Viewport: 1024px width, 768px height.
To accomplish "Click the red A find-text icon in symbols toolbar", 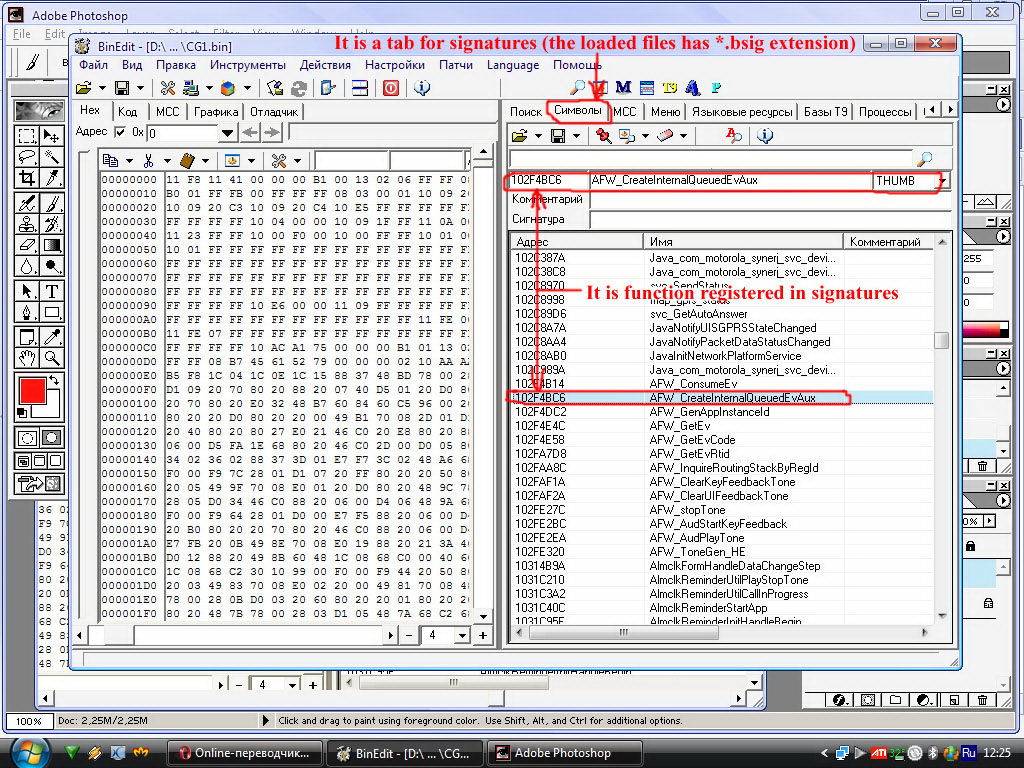I will tap(733, 136).
